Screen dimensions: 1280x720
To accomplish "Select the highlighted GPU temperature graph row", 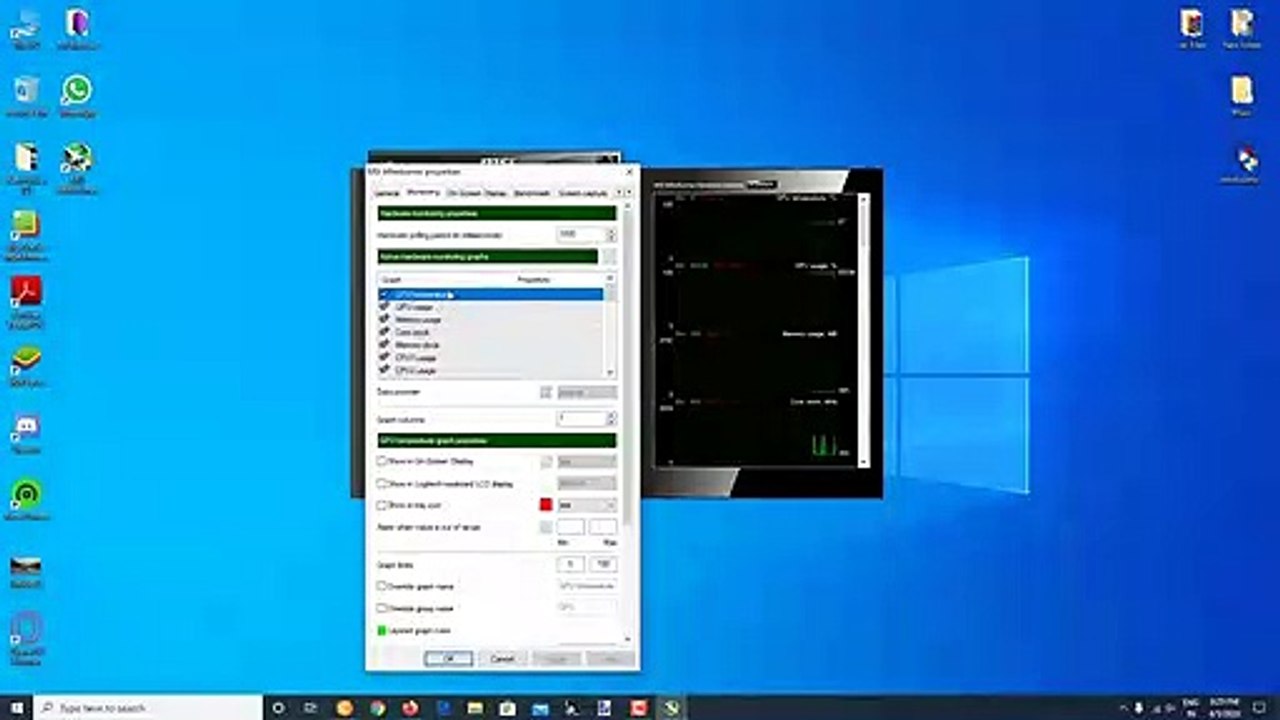I will tap(490, 295).
